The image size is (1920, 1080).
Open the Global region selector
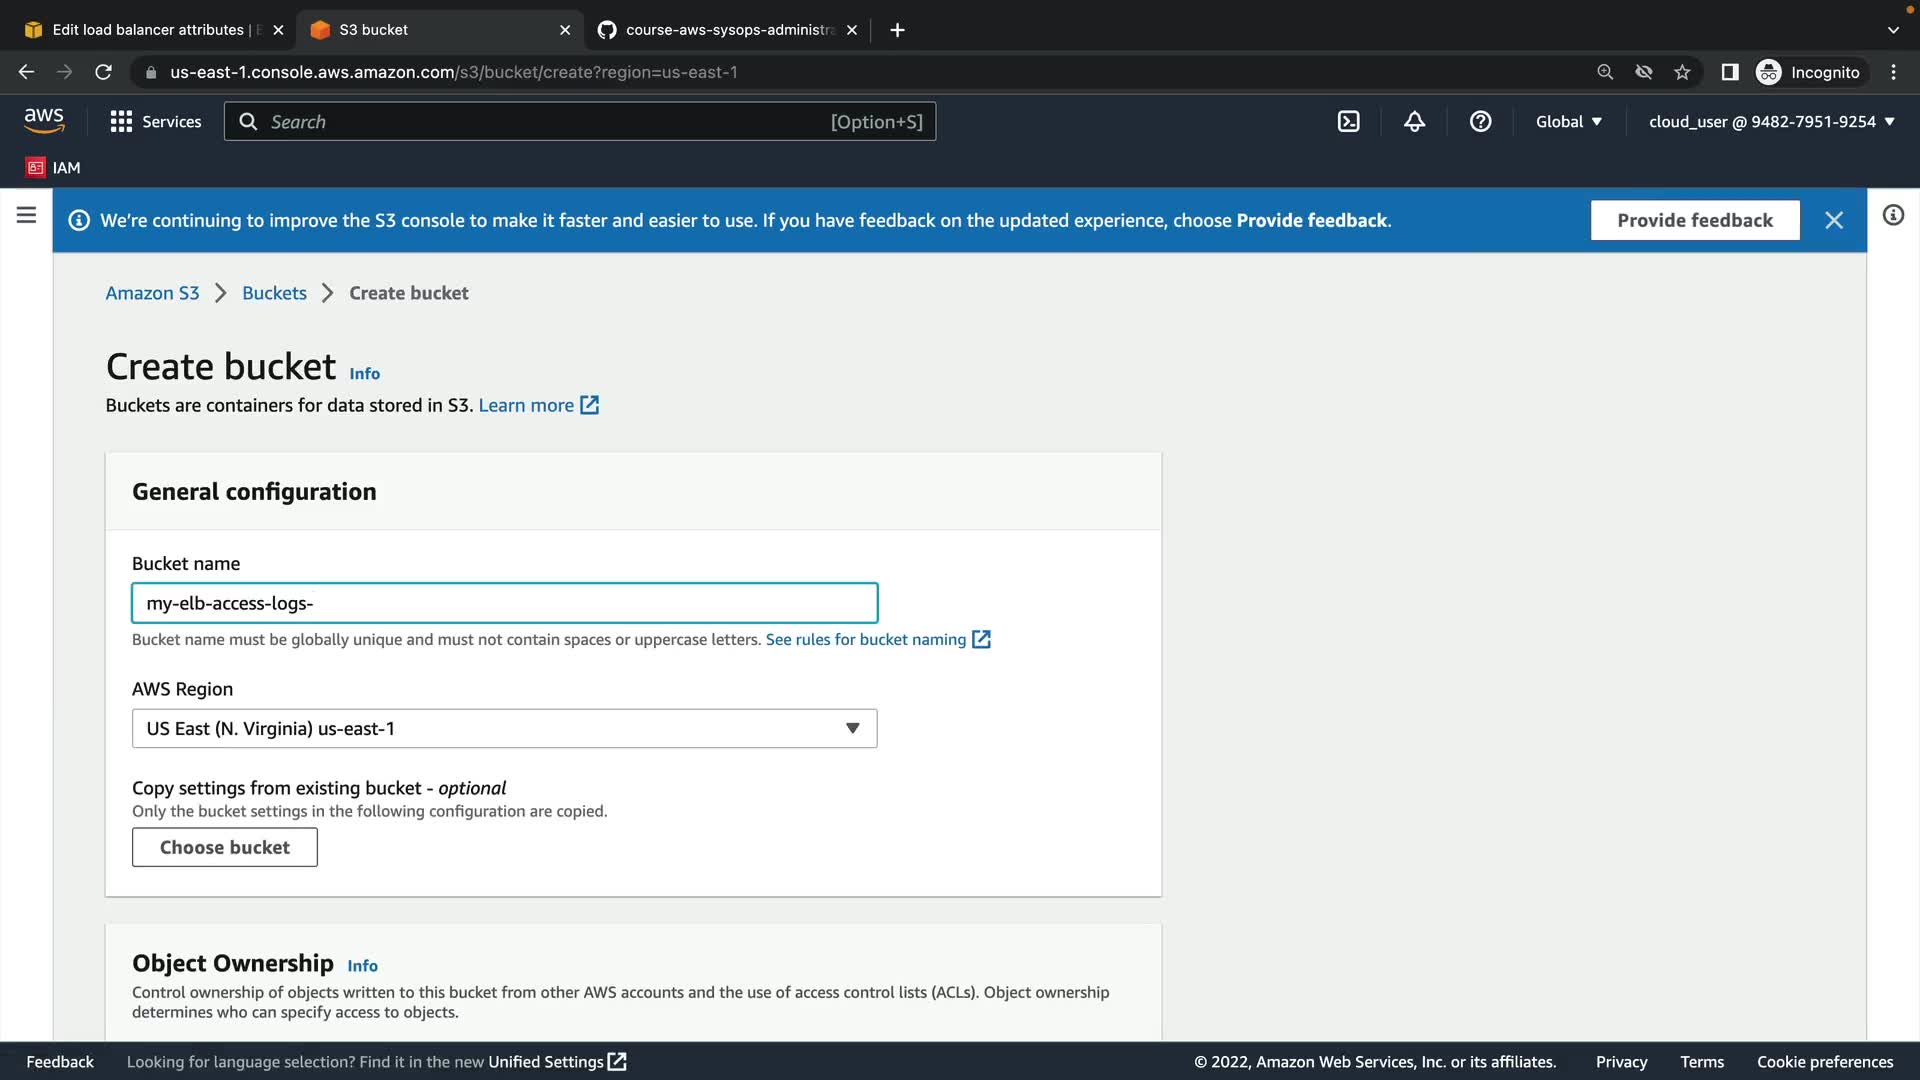coord(1568,122)
